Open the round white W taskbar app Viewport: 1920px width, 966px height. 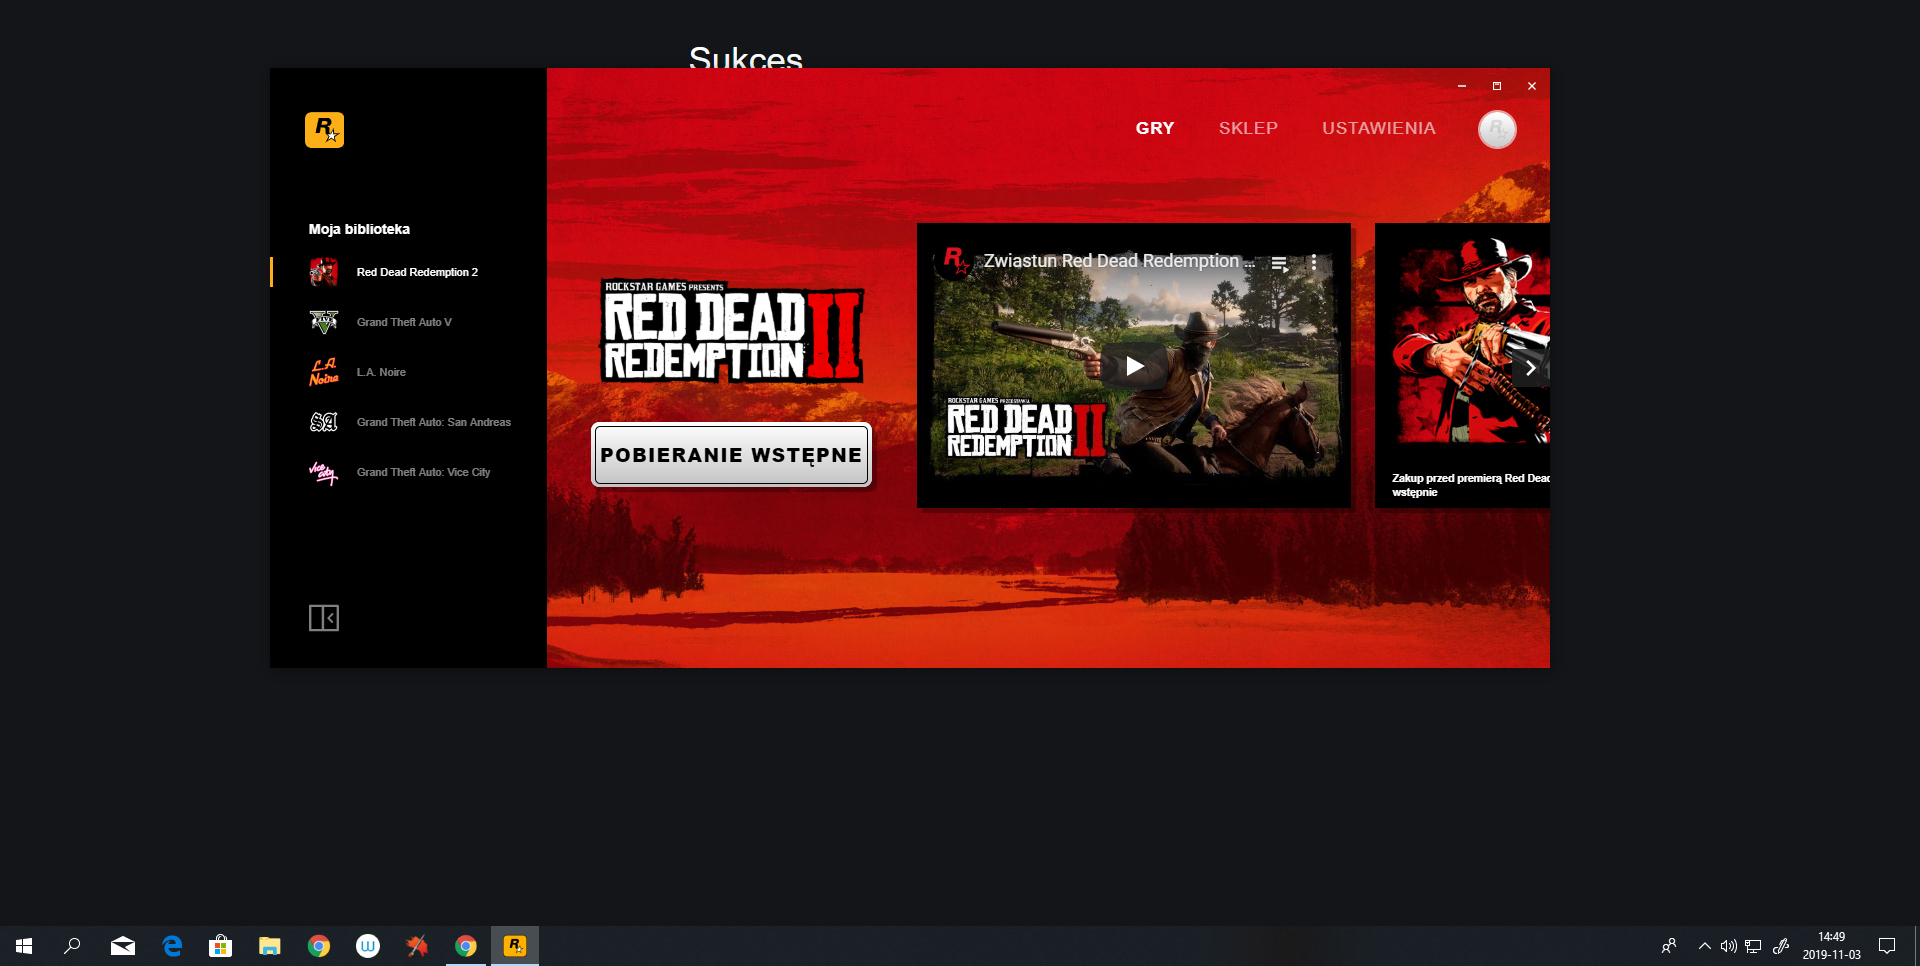click(368, 946)
